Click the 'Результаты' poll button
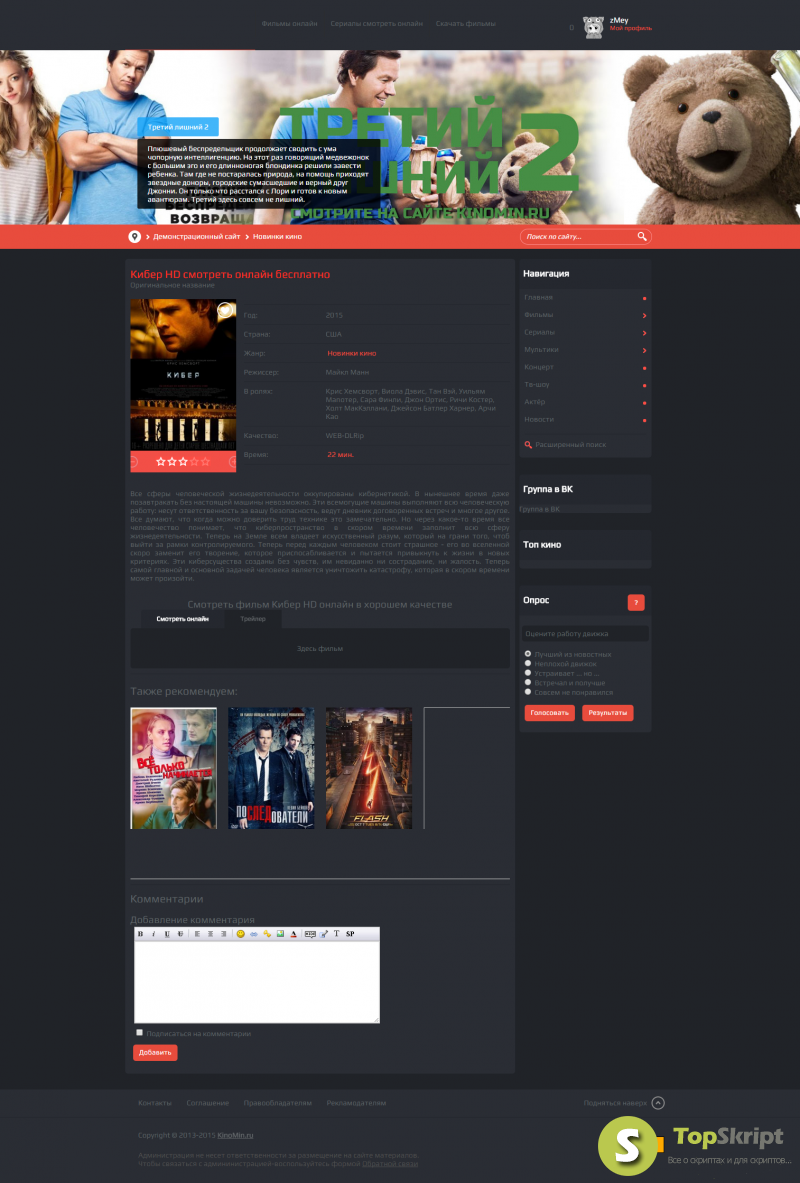800x1183 pixels. pos(608,713)
